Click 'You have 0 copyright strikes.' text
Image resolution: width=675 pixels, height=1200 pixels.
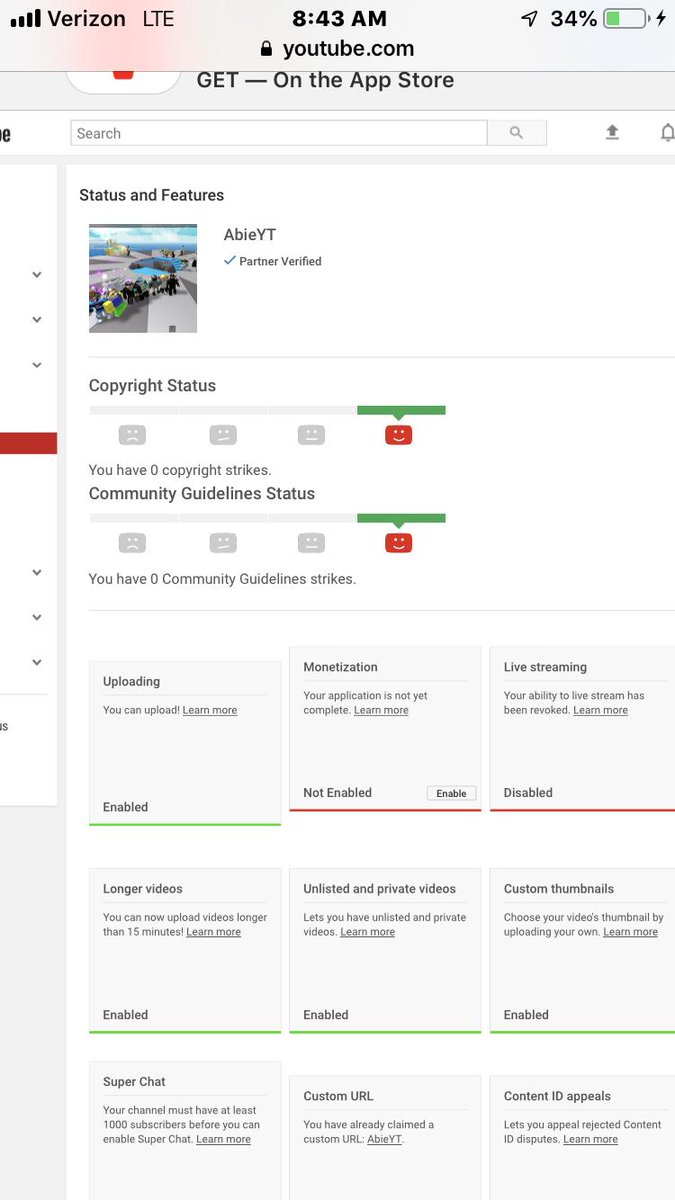180,470
